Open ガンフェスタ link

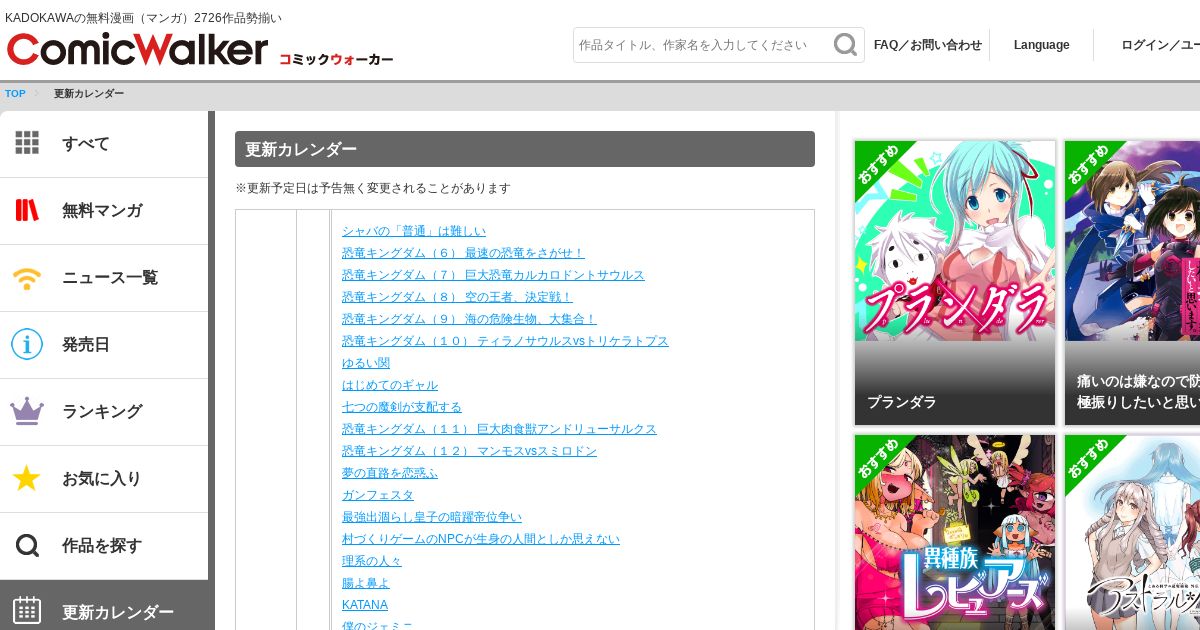pyautogui.click(x=378, y=495)
